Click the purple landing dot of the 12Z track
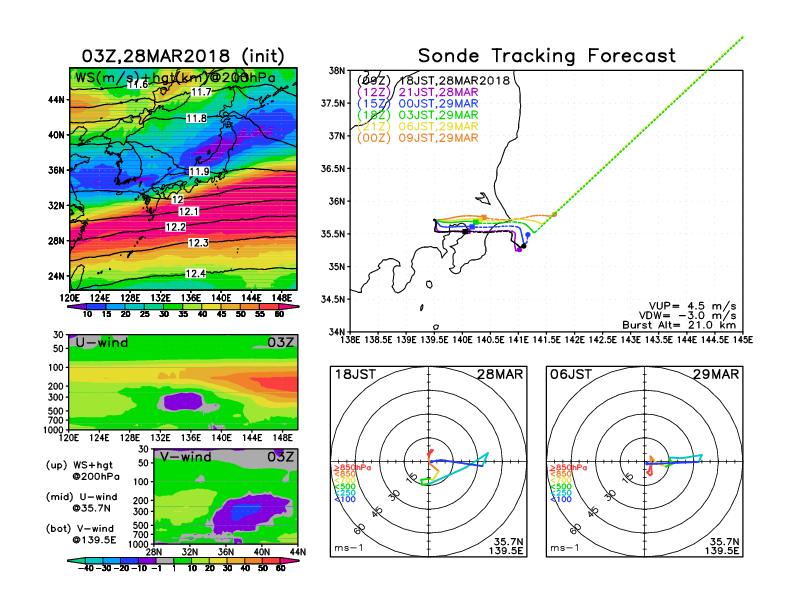The height and width of the screenshot is (612, 792). 518,250
